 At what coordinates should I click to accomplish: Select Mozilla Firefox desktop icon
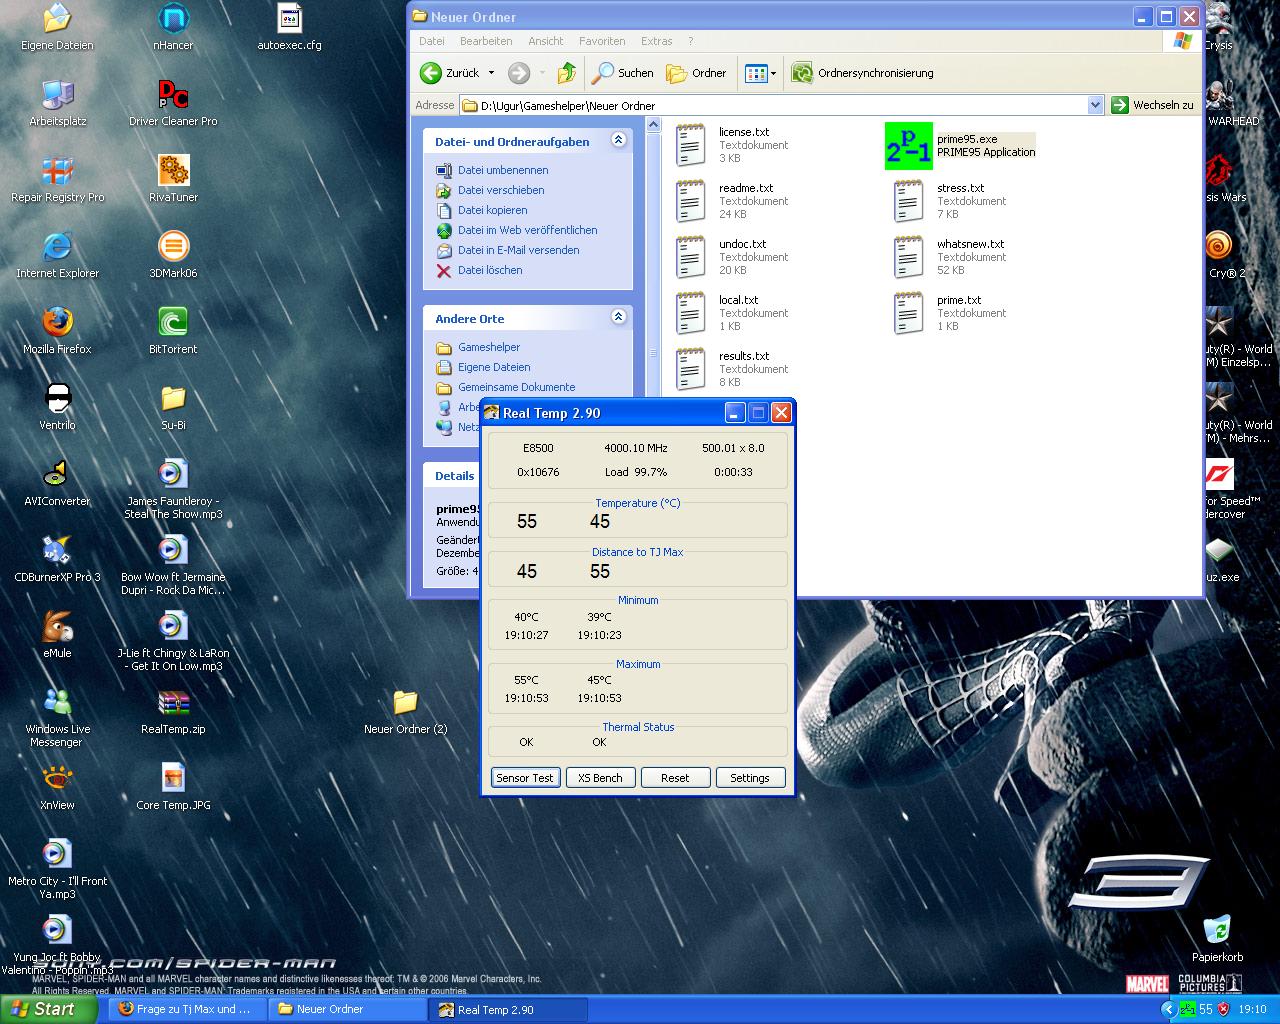point(57,331)
